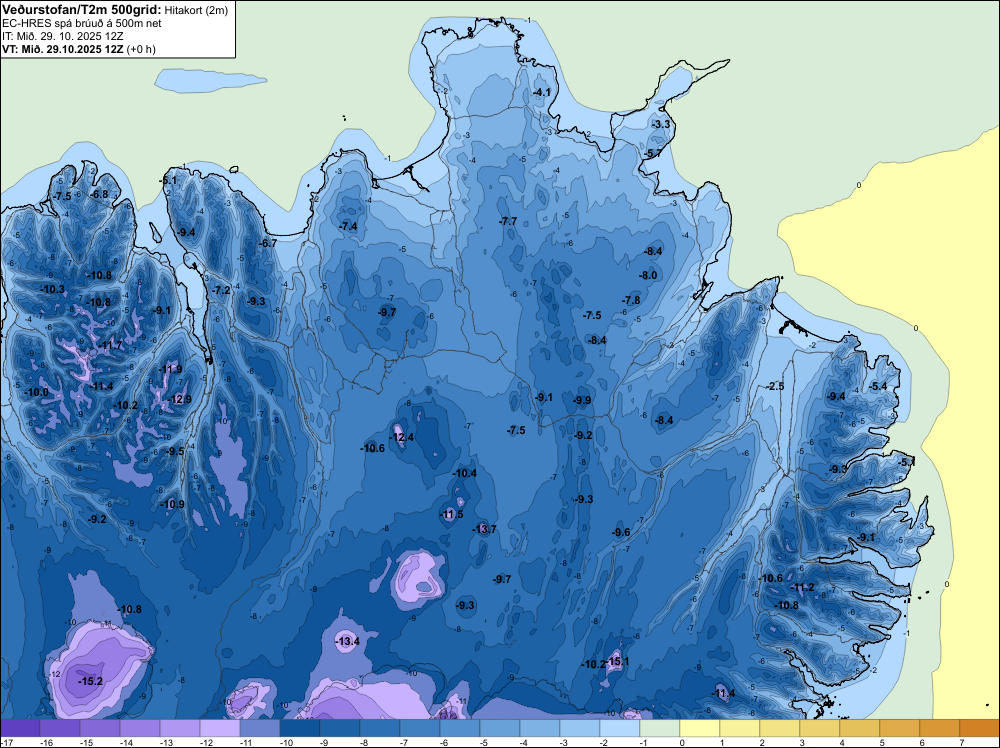Click the -12.9 temperature value on the map

[x=179, y=399]
